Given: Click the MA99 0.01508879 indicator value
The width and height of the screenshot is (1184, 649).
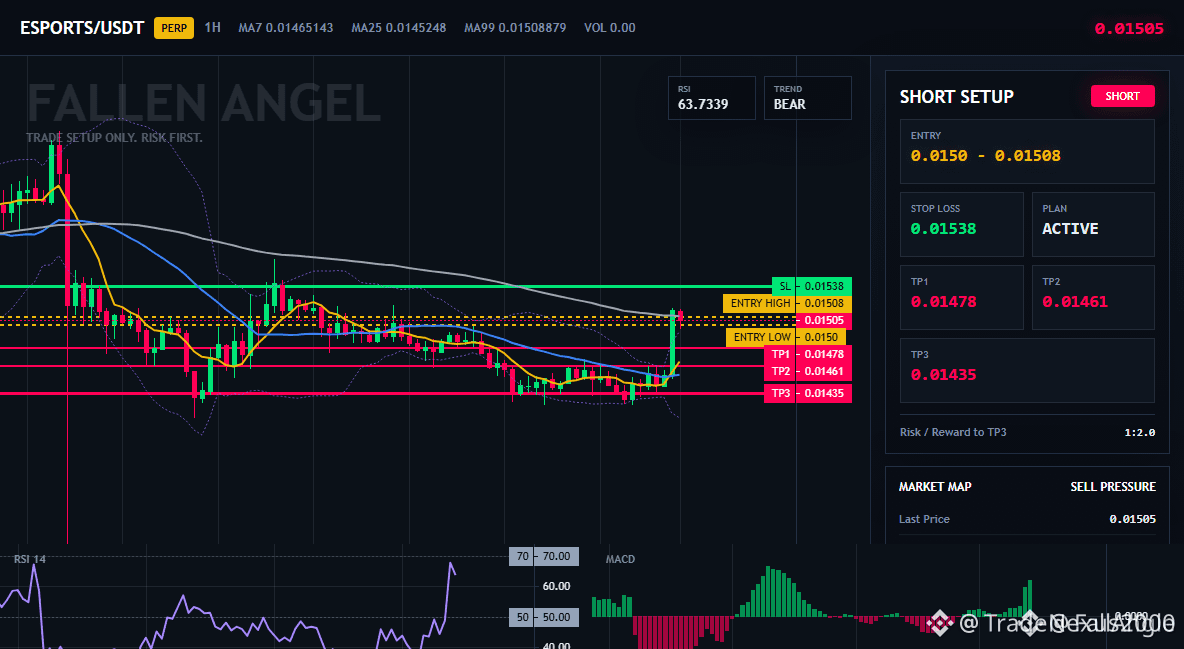Looking at the screenshot, I should pos(515,28).
